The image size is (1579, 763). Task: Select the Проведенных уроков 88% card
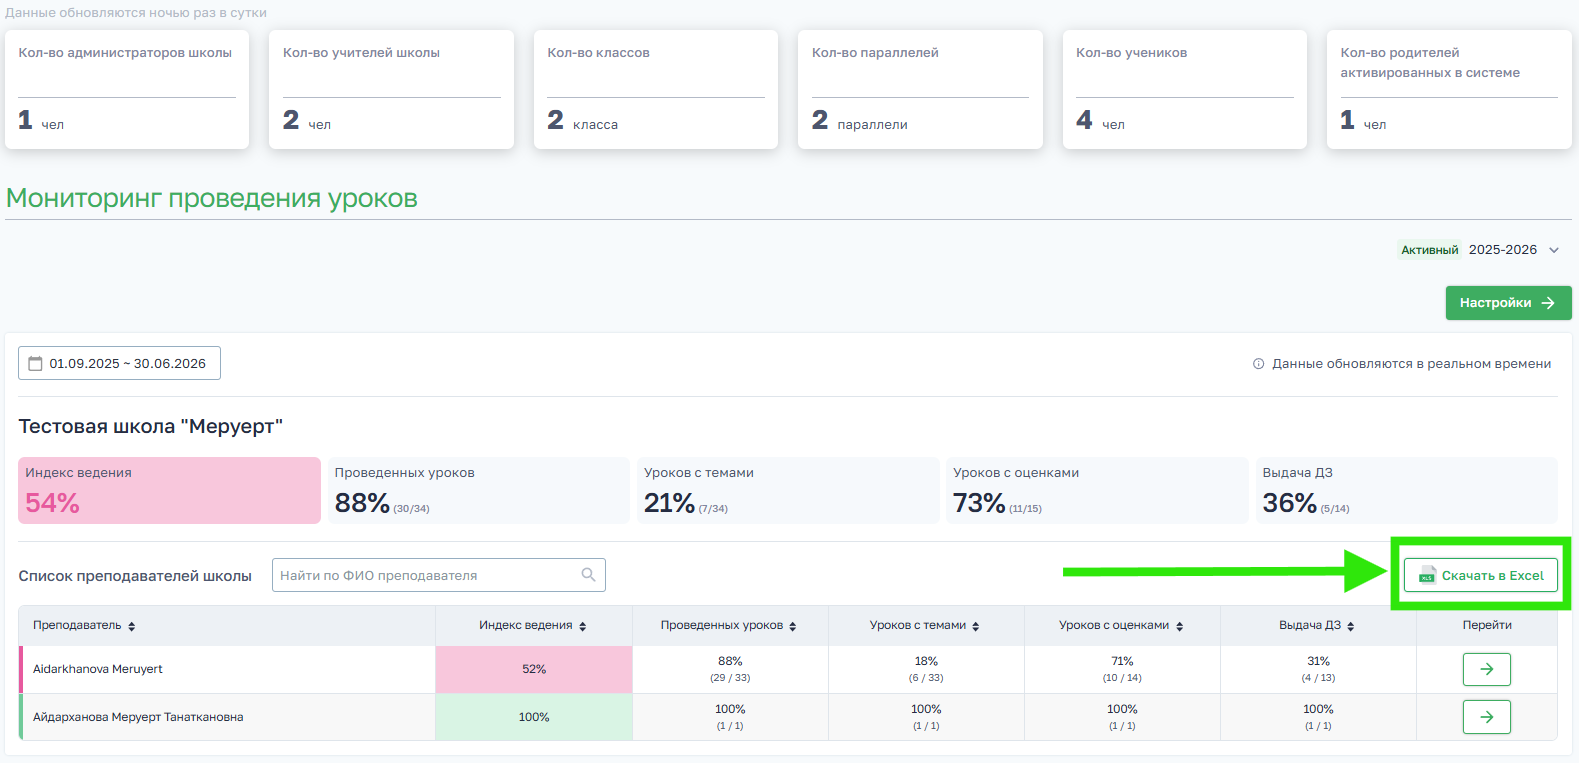pyautogui.click(x=478, y=490)
